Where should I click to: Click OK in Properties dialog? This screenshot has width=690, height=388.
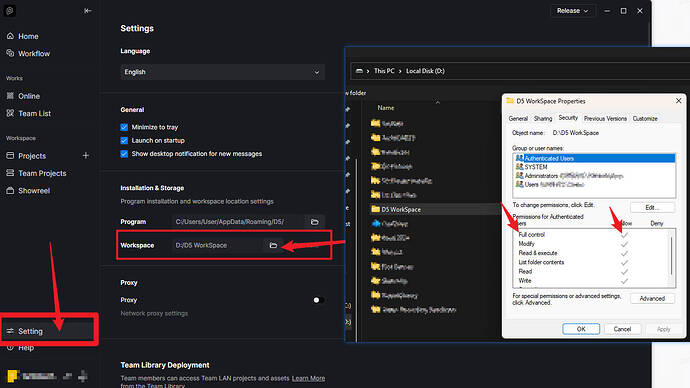pos(581,329)
